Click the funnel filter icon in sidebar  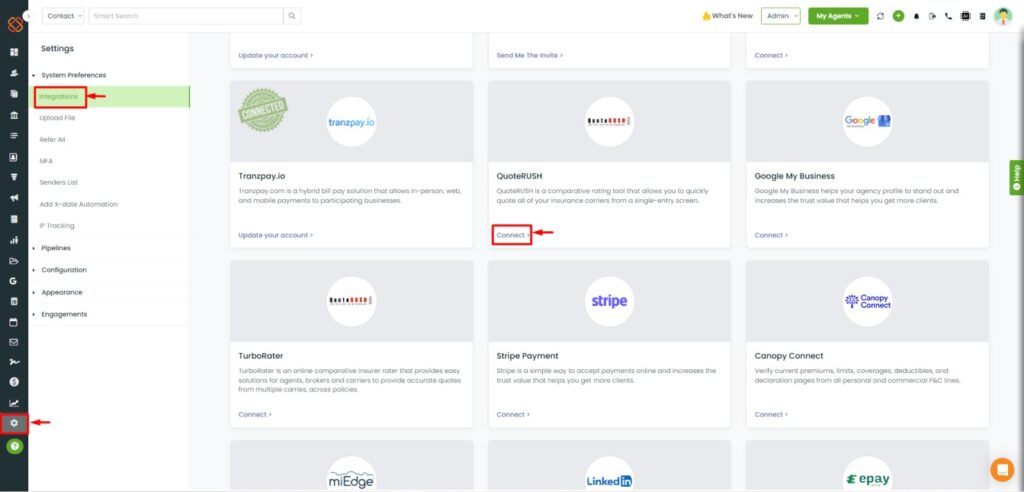click(x=14, y=177)
